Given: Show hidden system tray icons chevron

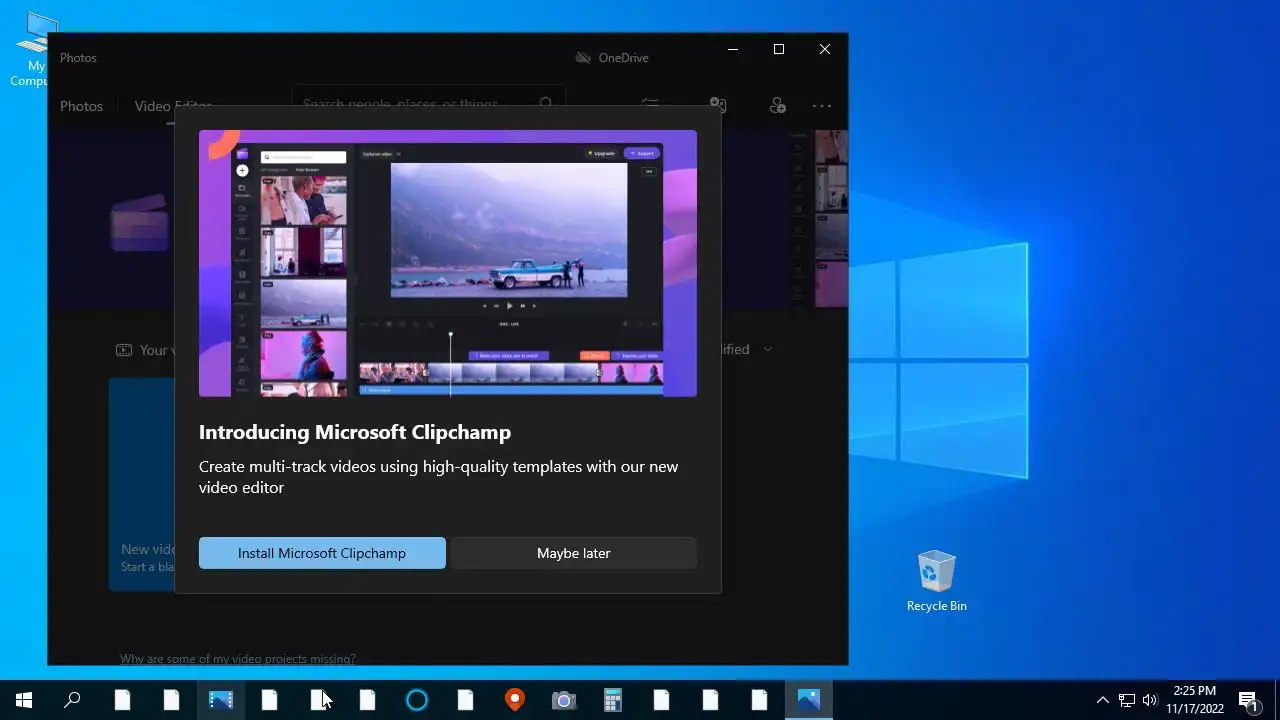Looking at the screenshot, I should click(1103, 700).
